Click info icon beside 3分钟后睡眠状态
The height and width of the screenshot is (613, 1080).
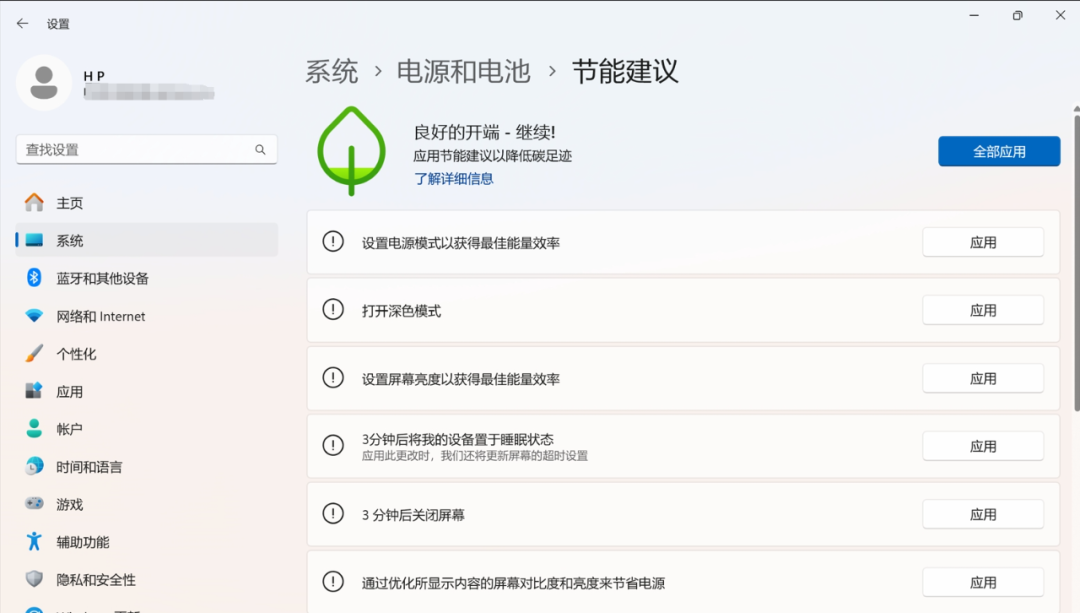pos(333,446)
